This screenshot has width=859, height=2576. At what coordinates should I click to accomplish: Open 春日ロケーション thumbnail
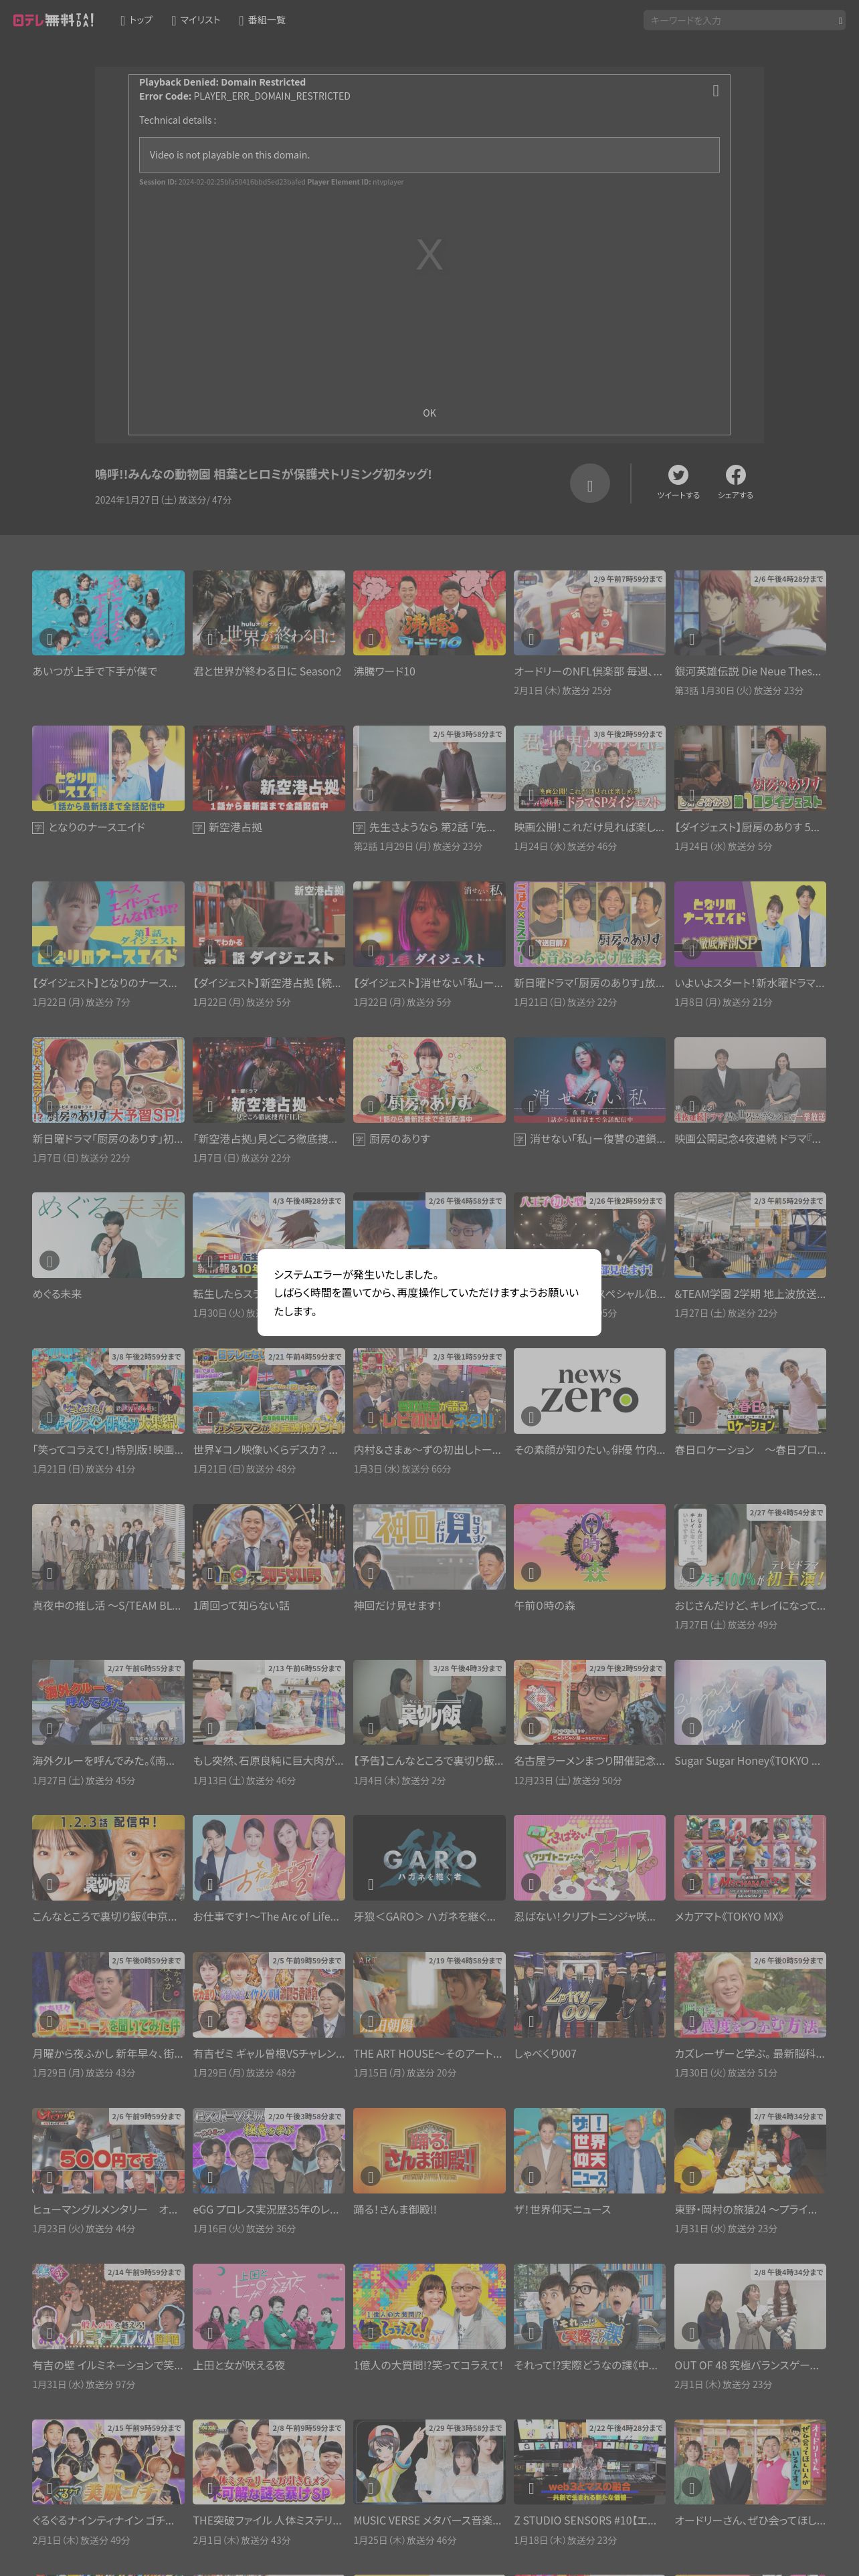coord(750,1391)
